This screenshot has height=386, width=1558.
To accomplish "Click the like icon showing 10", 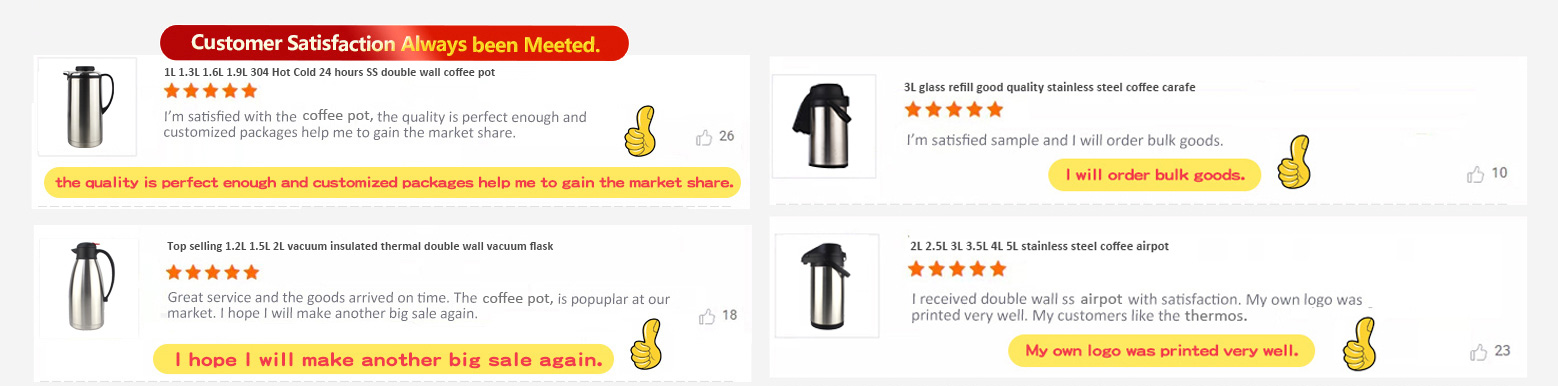I will click(x=1476, y=174).
